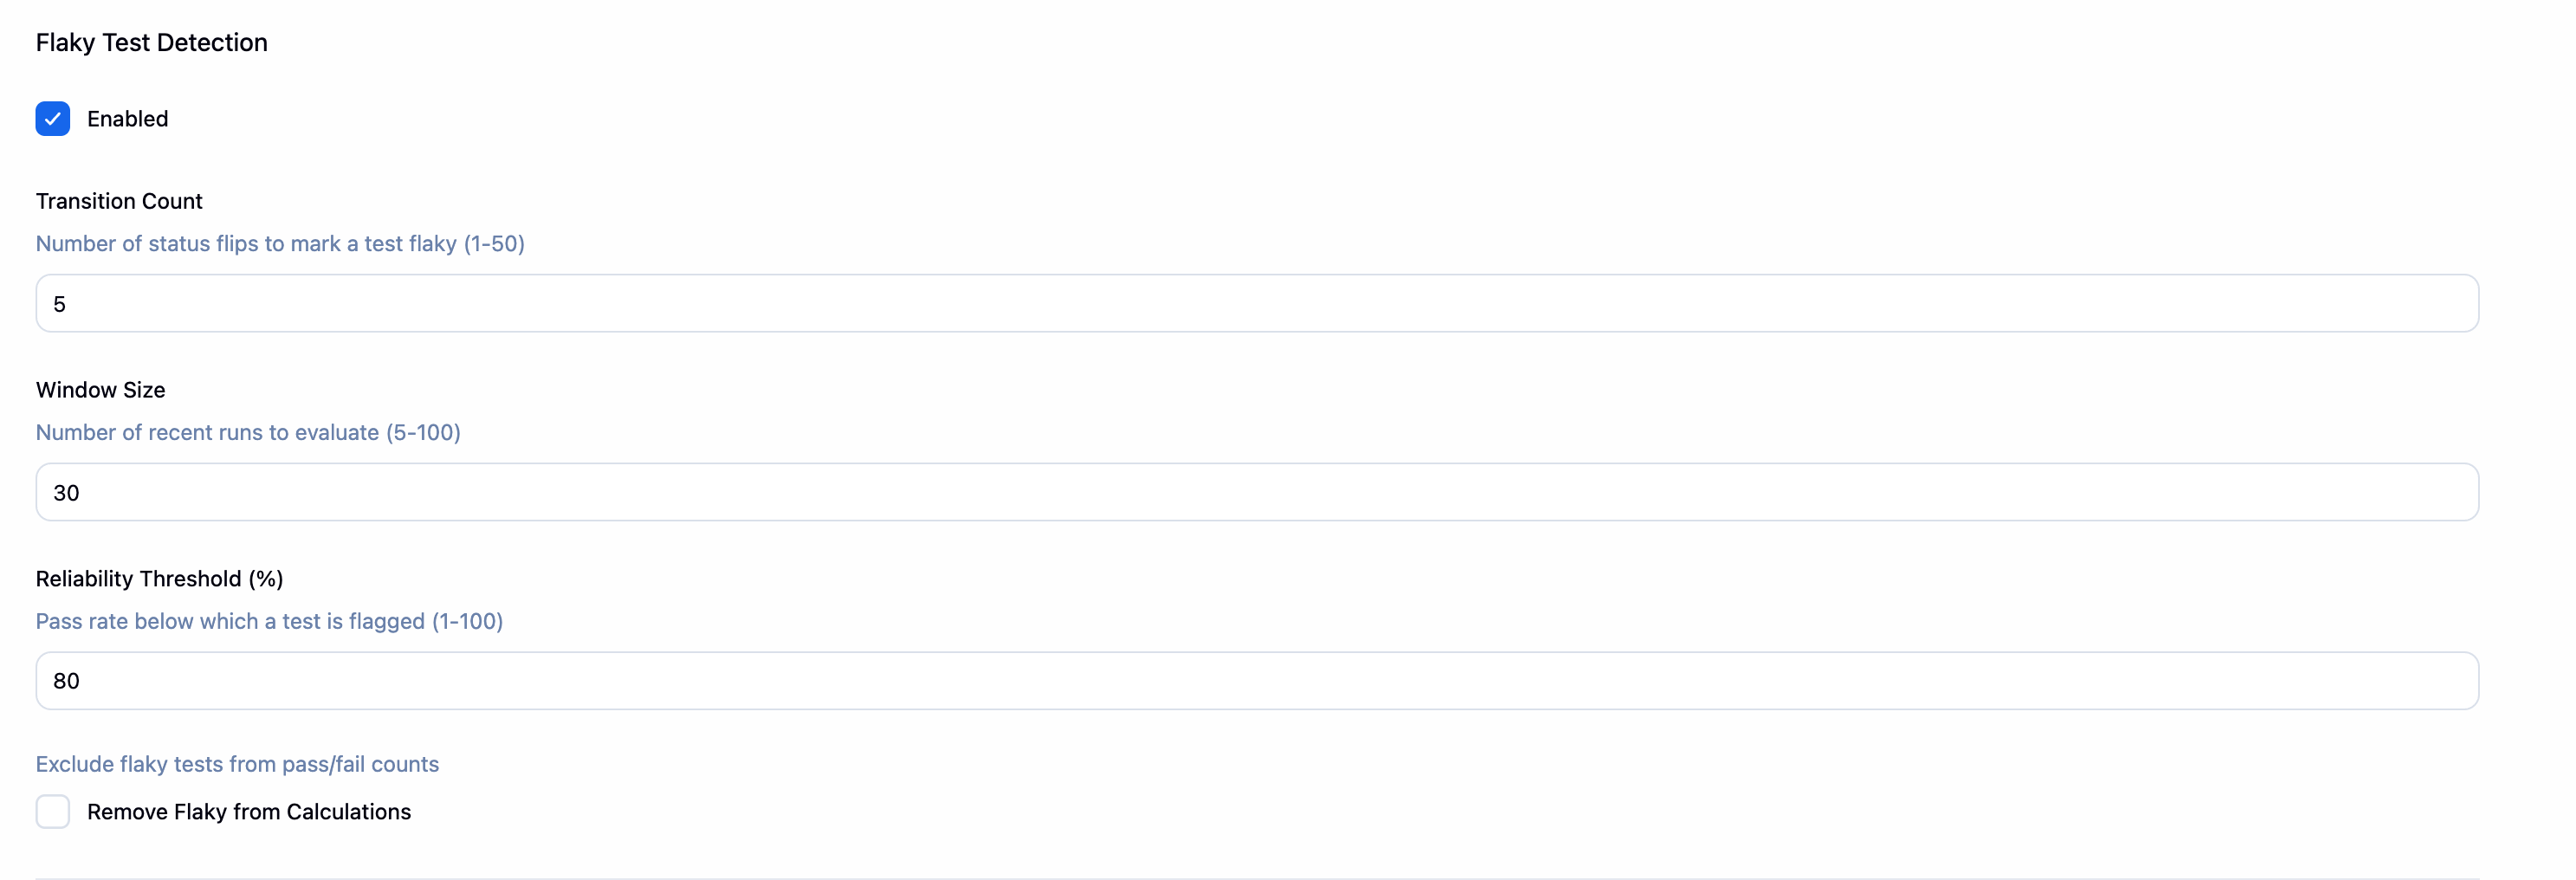
Task: Click the Window Size label
Action: 100,389
